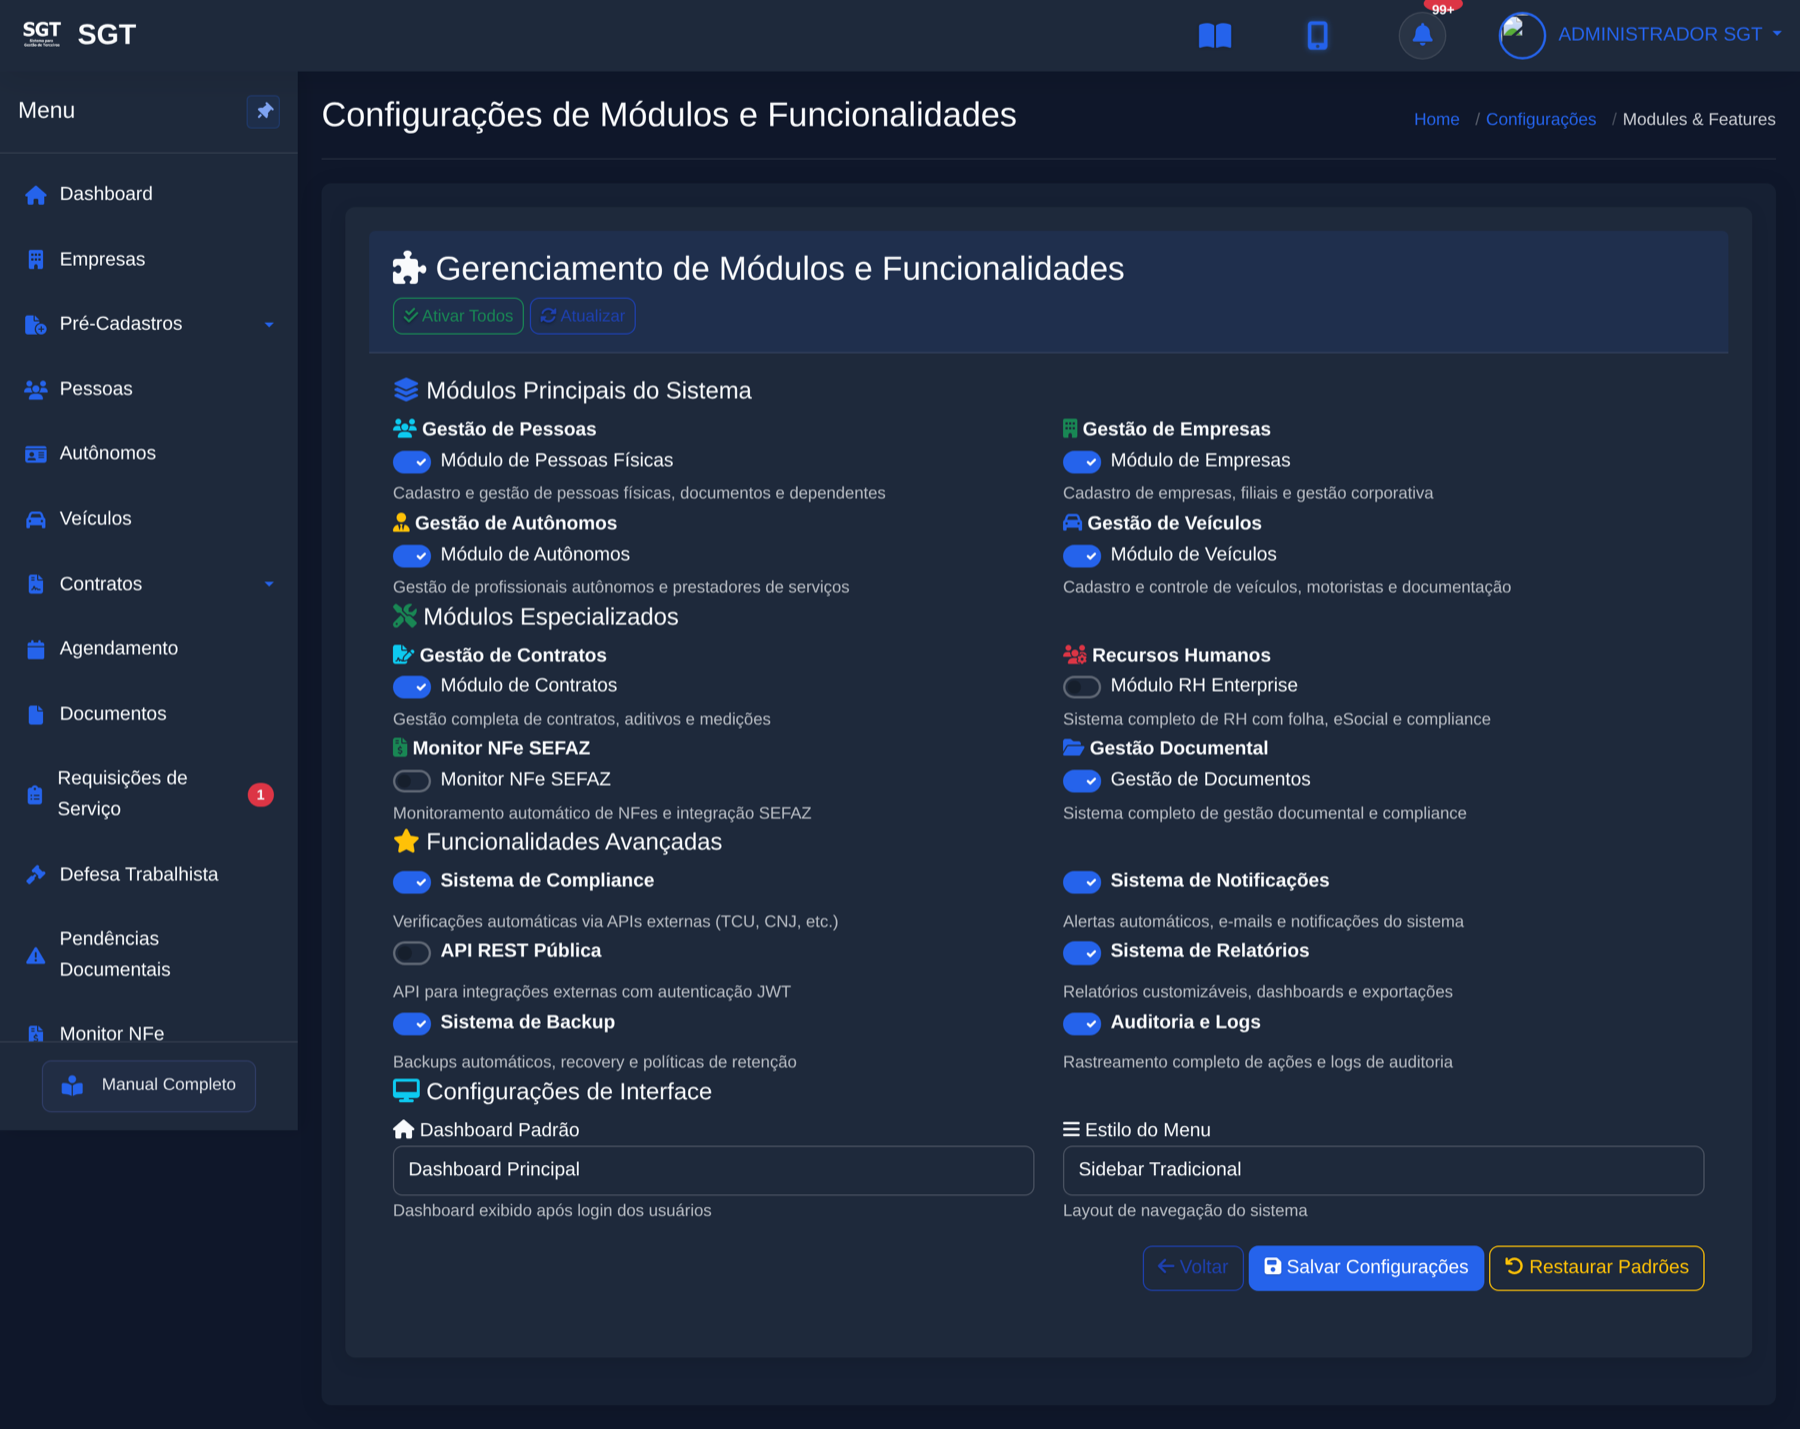Click the Requisições de Serviço clipboard icon

35,795
